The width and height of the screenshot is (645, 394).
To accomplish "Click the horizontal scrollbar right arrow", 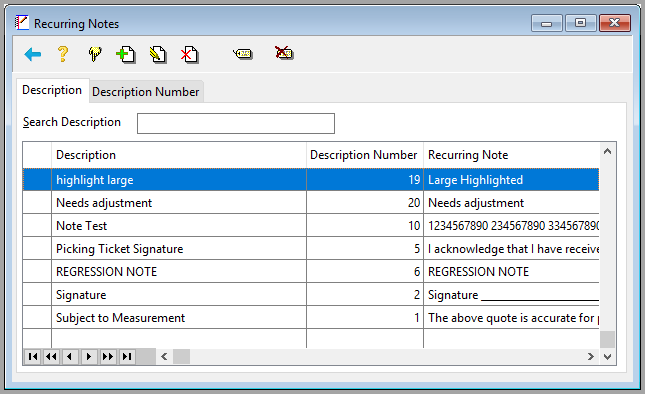I will click(x=591, y=357).
